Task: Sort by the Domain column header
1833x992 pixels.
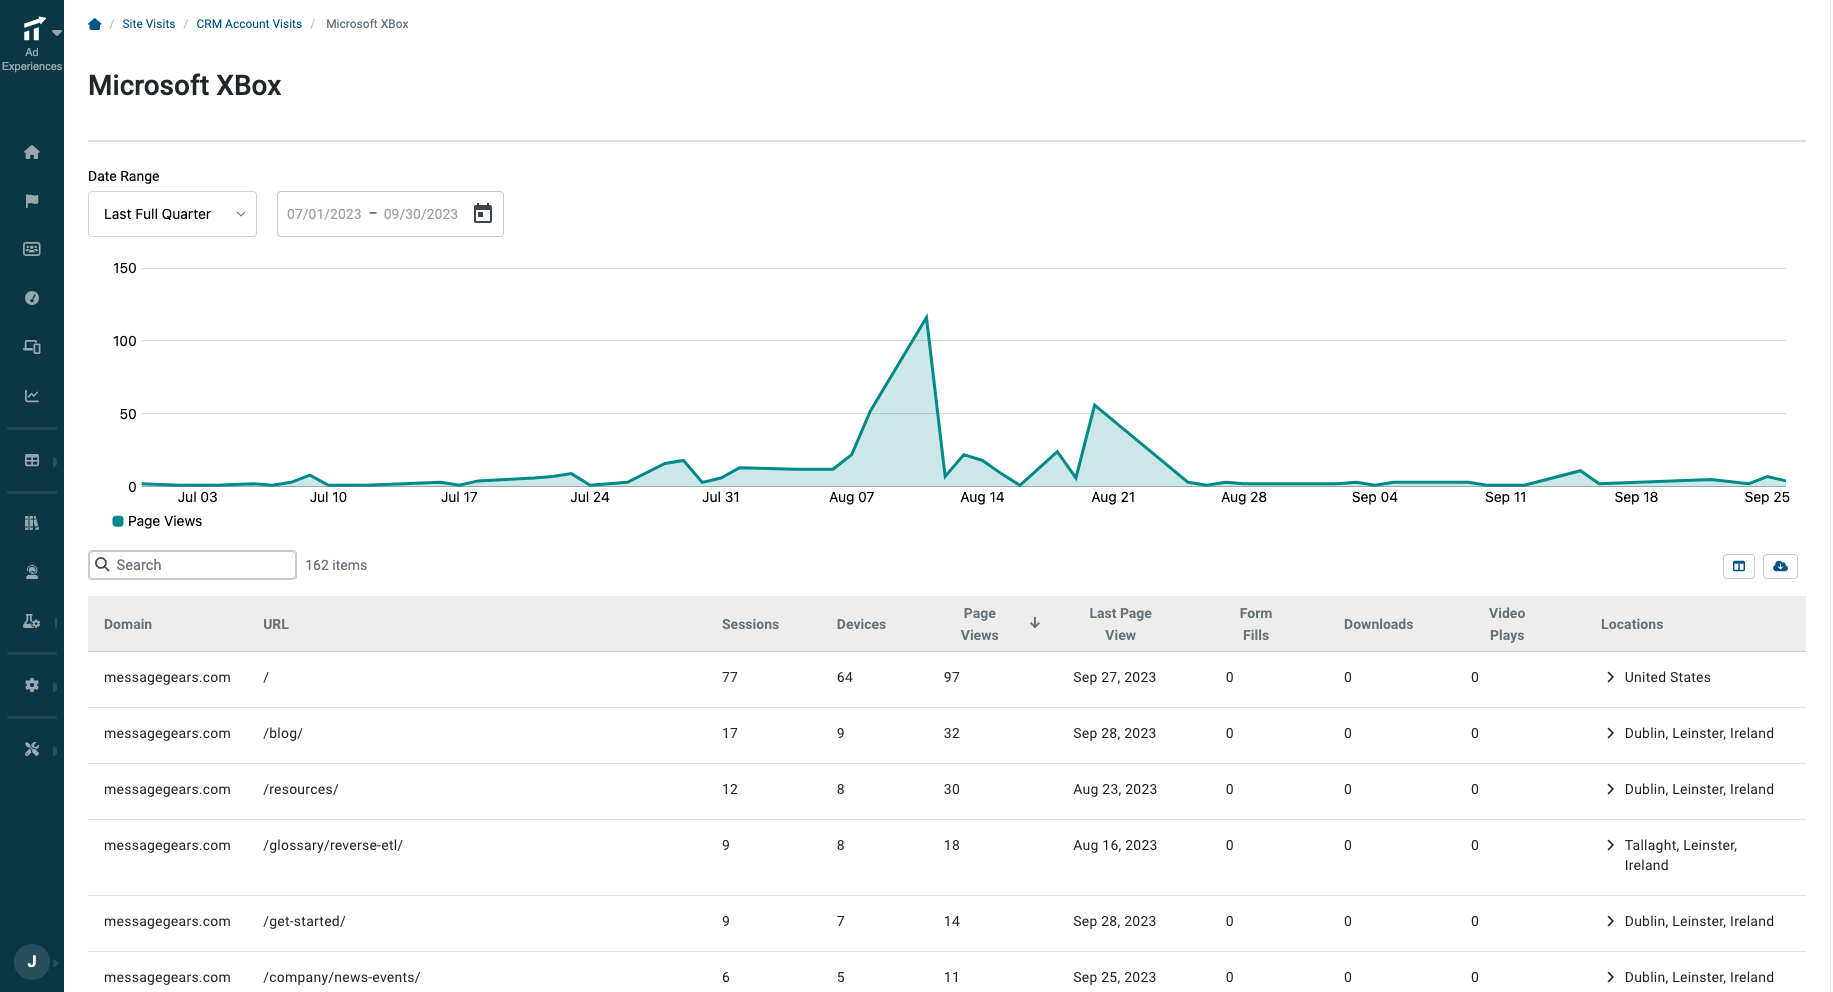Action: click(128, 624)
